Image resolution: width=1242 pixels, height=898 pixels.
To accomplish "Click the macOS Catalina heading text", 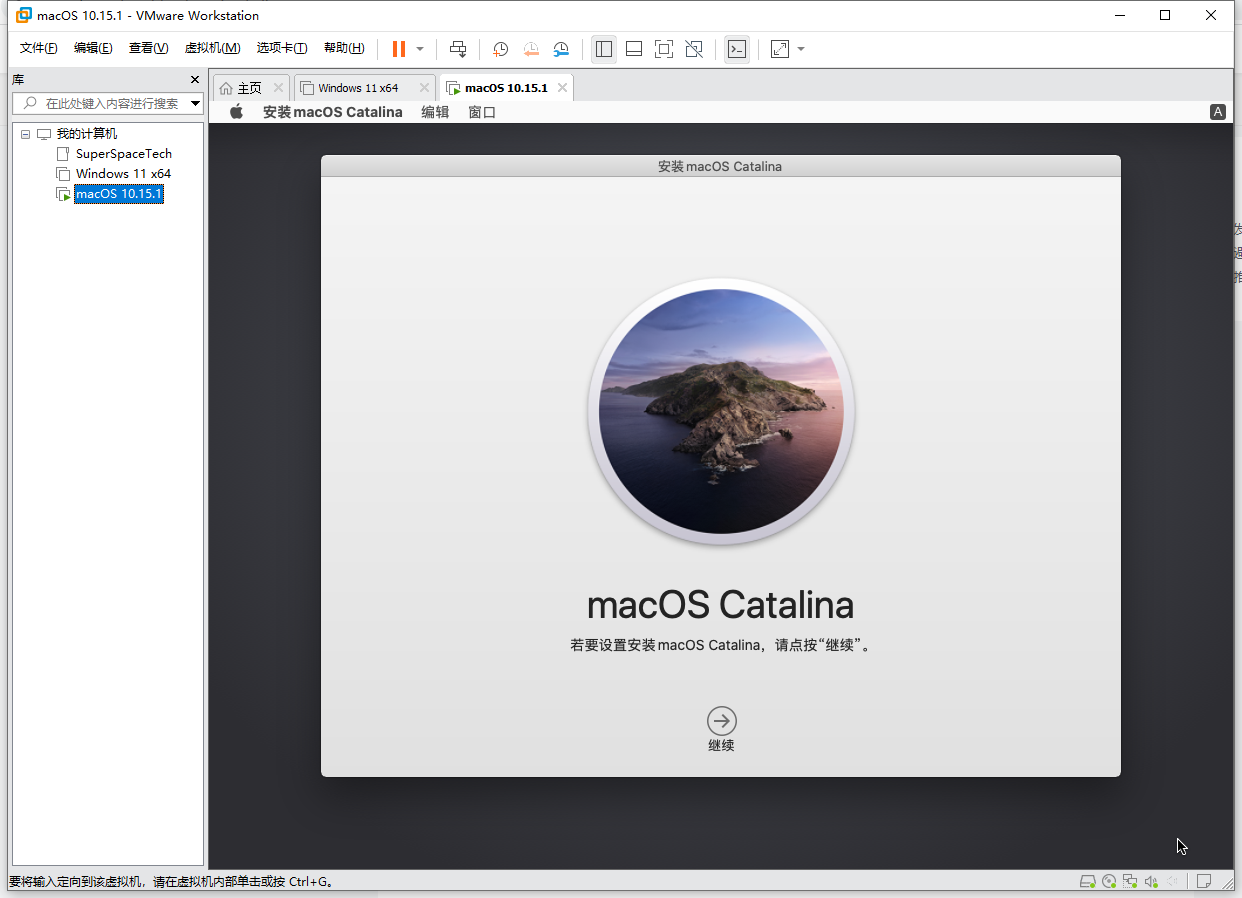I will click(x=720, y=605).
